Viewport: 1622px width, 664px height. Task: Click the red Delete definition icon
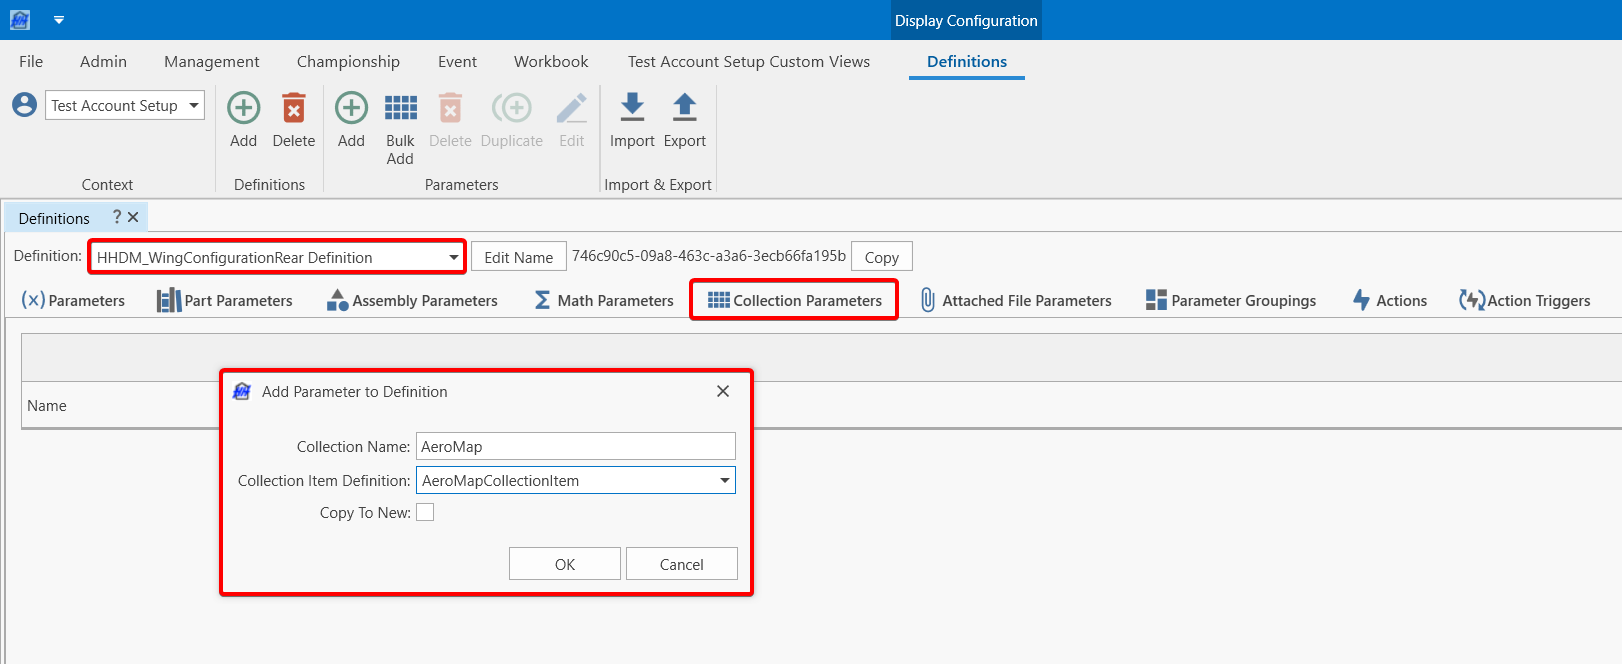coord(293,108)
